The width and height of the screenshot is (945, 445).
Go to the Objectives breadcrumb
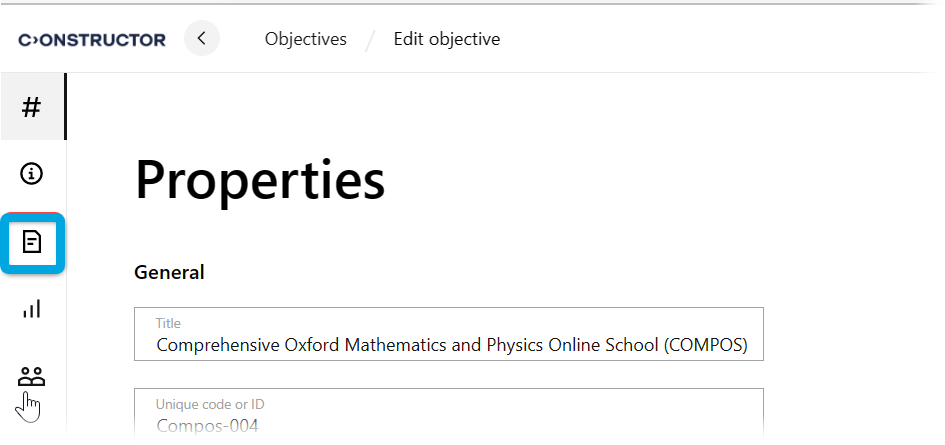click(305, 40)
